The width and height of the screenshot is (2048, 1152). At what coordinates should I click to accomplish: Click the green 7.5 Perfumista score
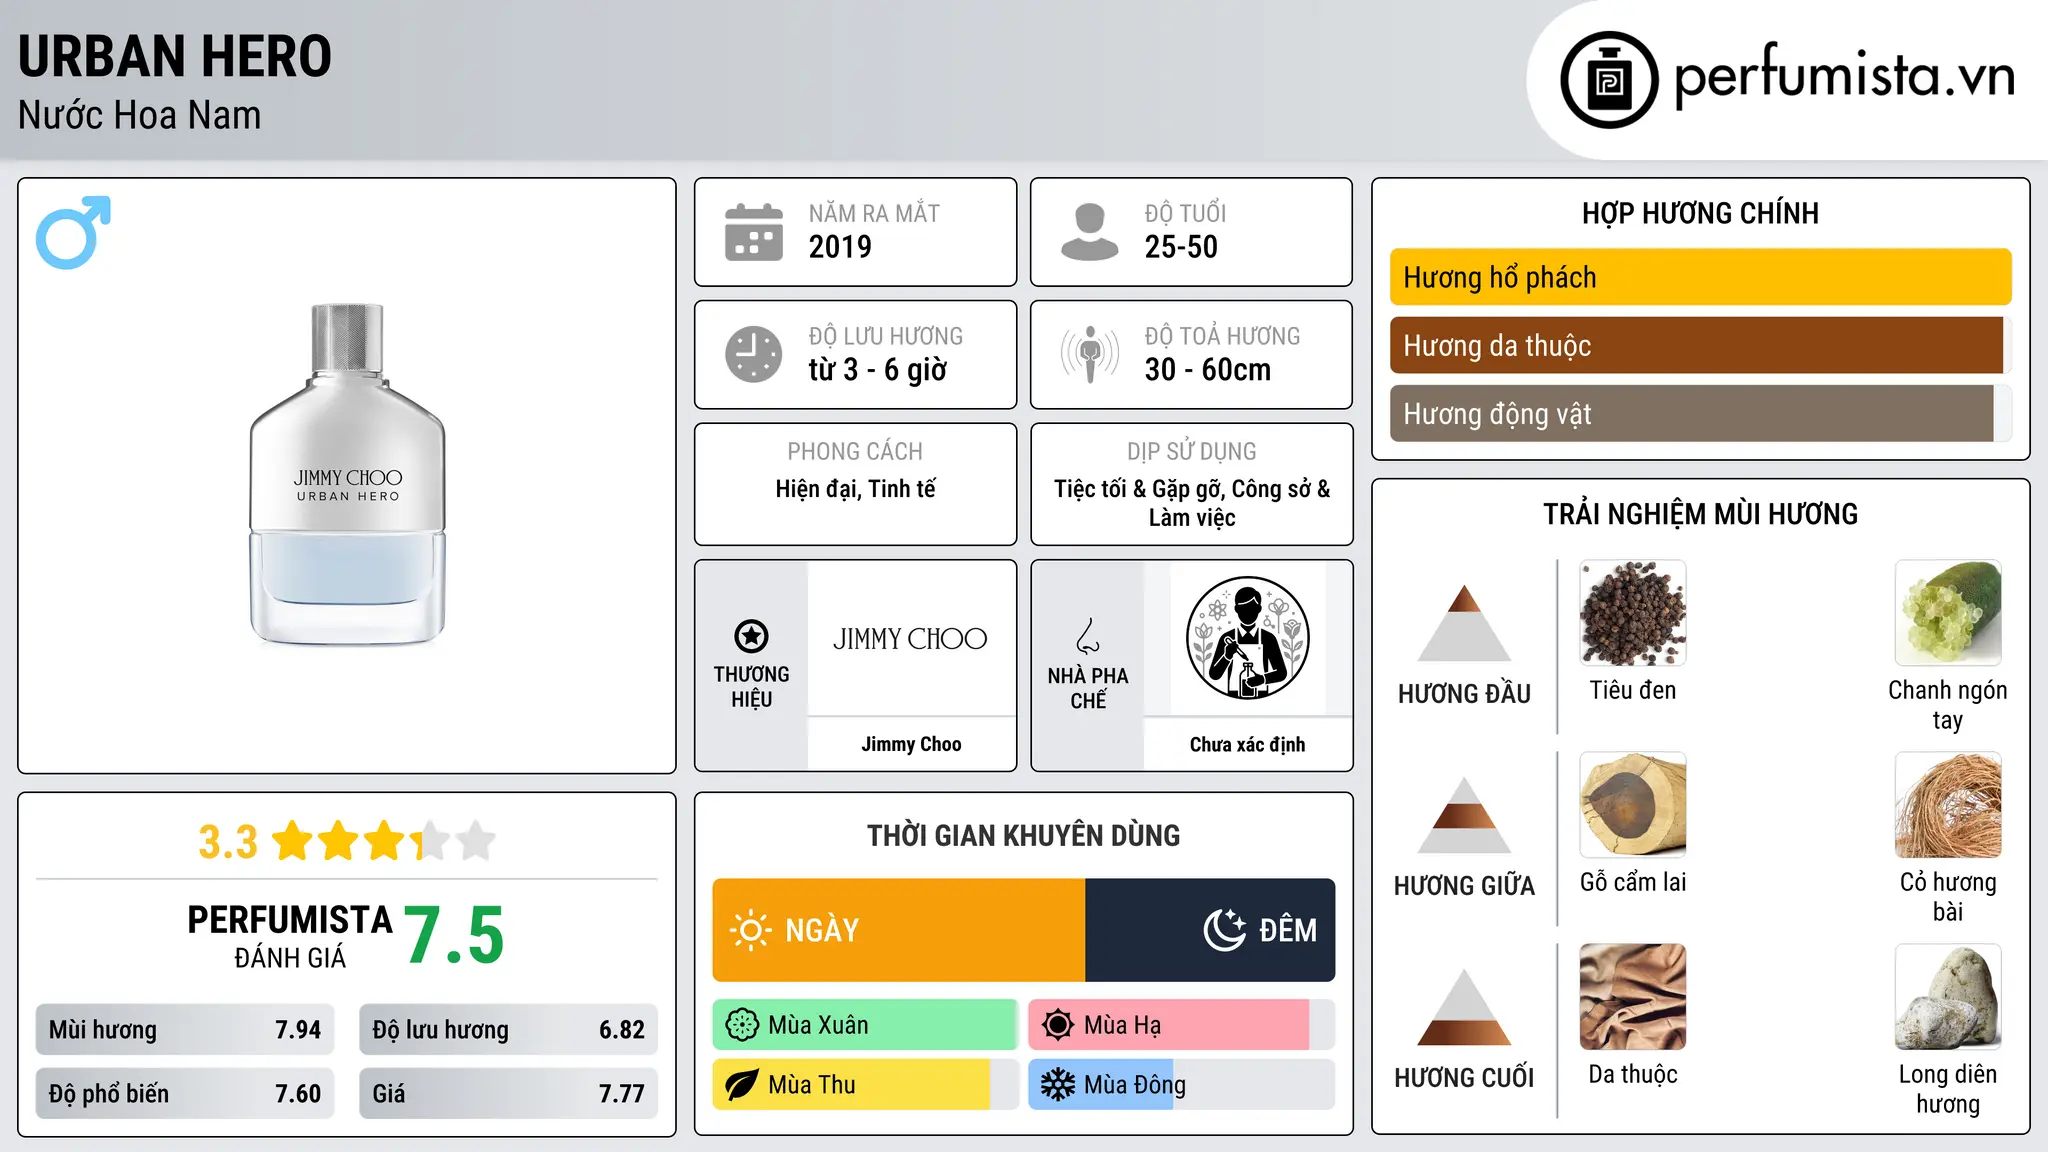click(x=455, y=935)
